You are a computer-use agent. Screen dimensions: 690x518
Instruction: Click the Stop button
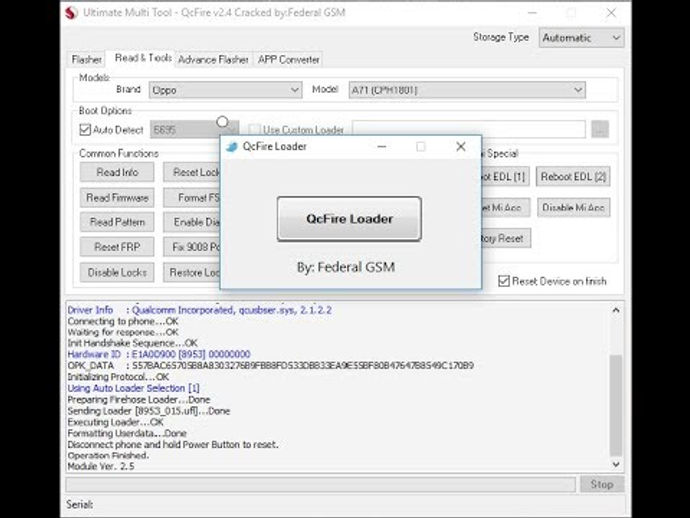pyautogui.click(x=602, y=484)
